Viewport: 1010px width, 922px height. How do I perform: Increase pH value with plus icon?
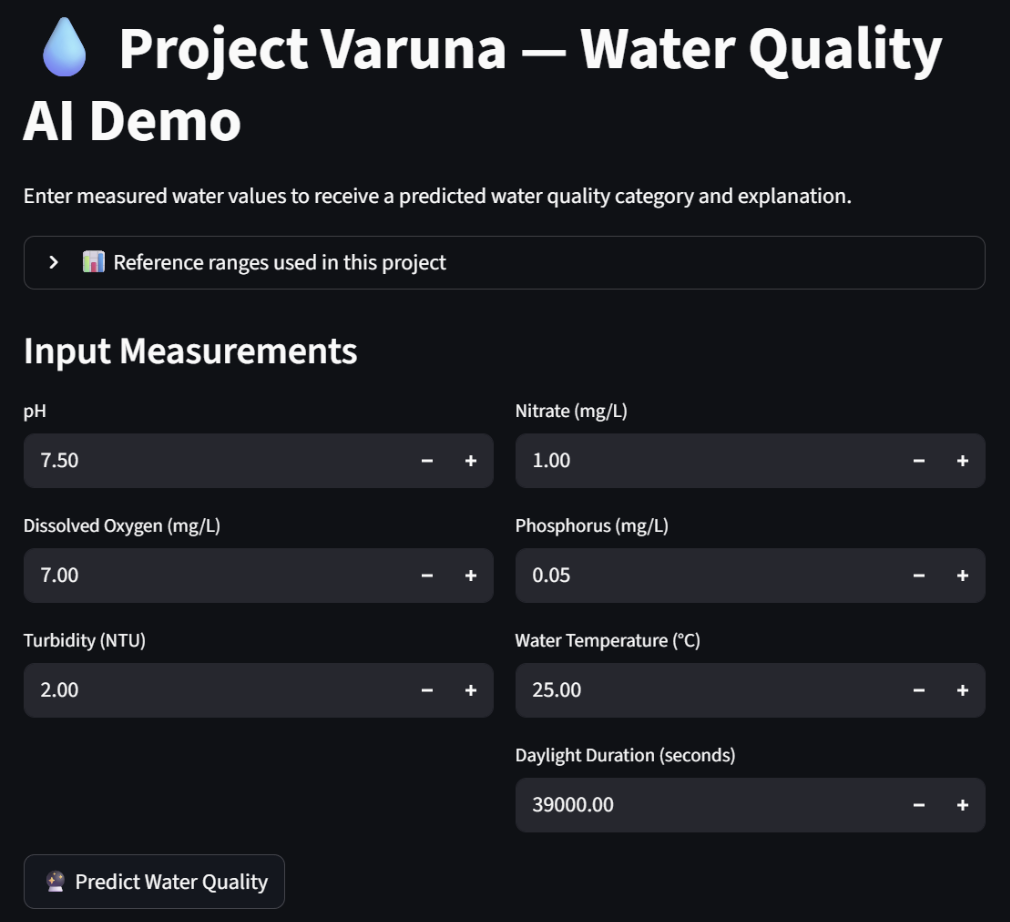pyautogui.click(x=470, y=461)
